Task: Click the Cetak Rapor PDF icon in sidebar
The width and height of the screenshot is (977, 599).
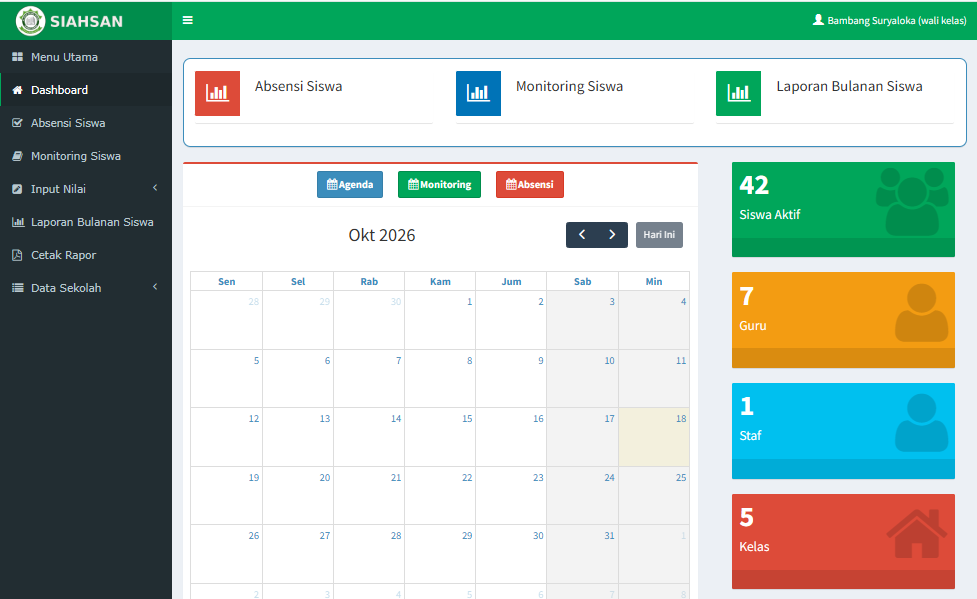Action: pos(17,255)
